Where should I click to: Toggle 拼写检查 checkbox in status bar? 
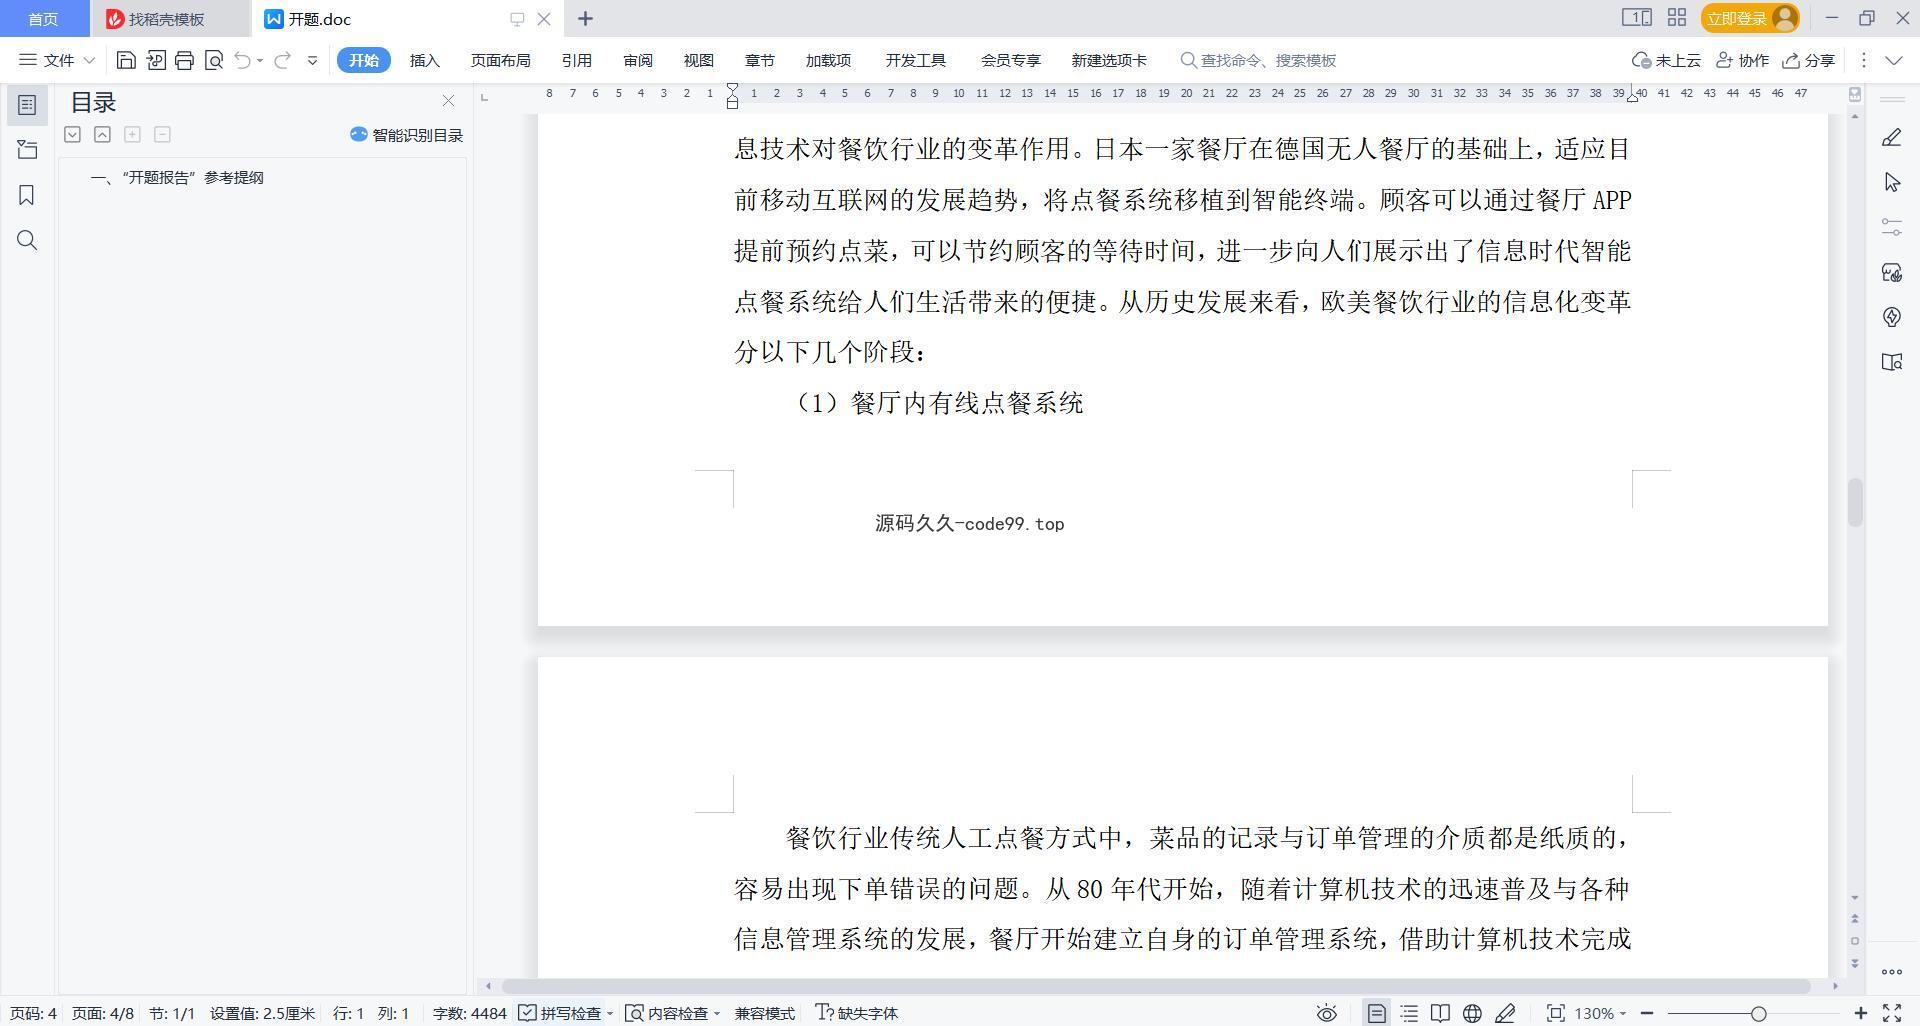[x=527, y=1013]
